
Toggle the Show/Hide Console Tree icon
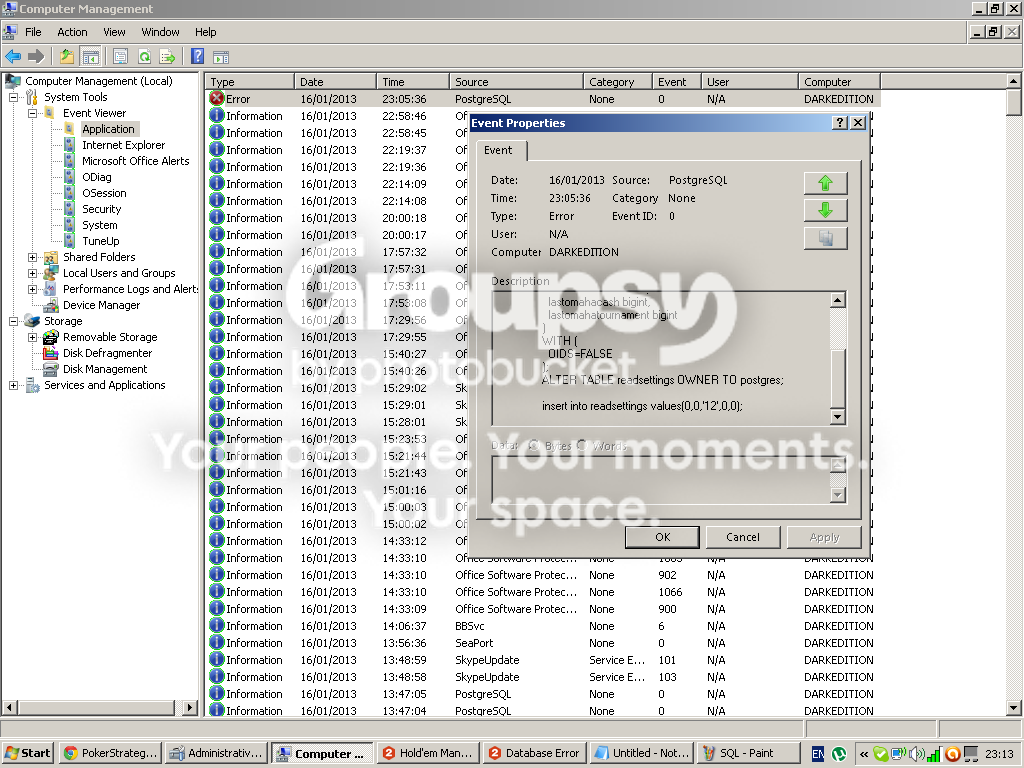click(90, 57)
